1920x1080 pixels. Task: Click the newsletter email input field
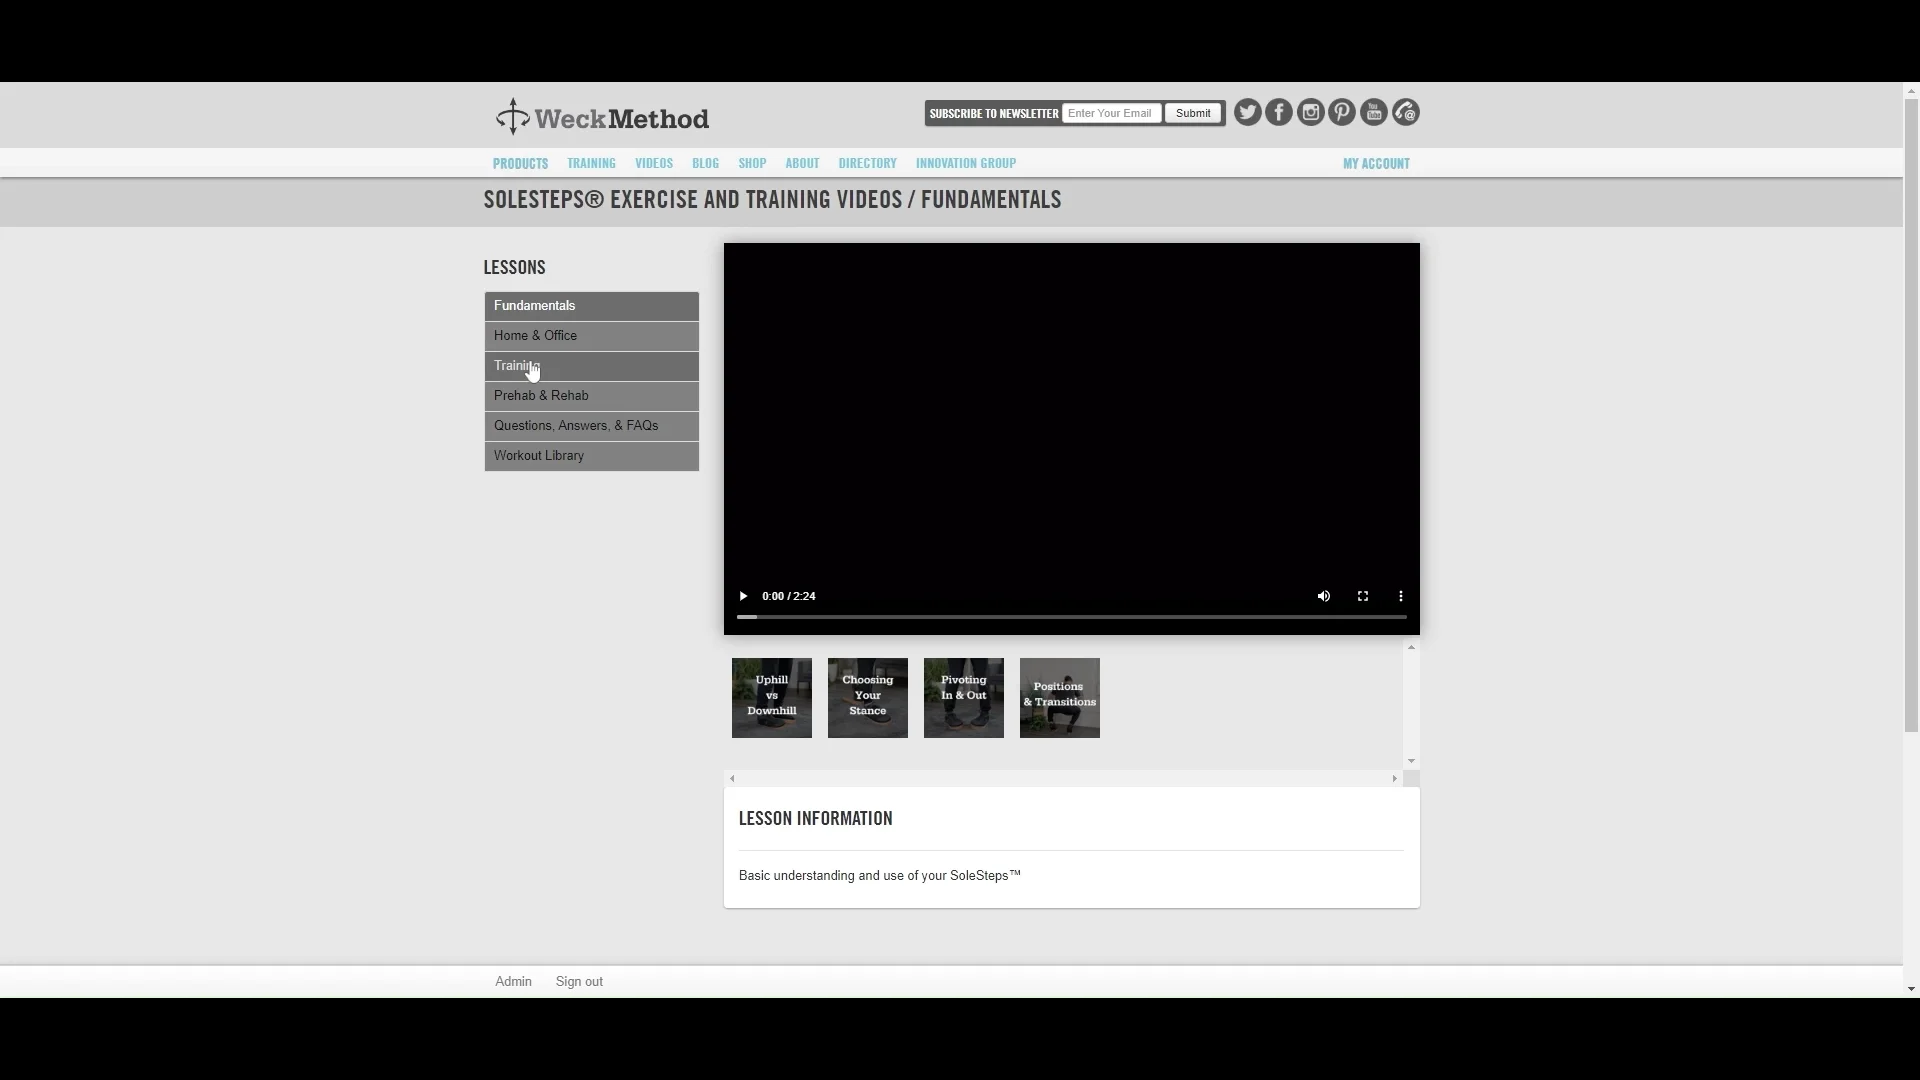(x=1112, y=113)
